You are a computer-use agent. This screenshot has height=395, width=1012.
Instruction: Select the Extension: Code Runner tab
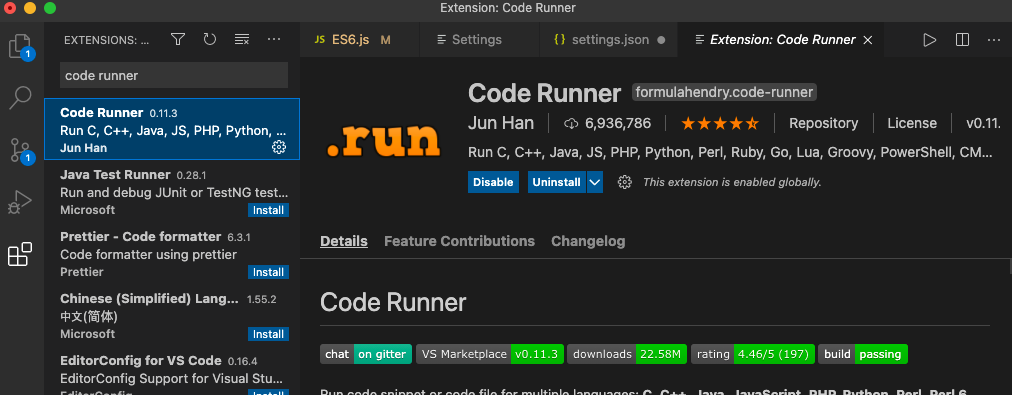(782, 40)
